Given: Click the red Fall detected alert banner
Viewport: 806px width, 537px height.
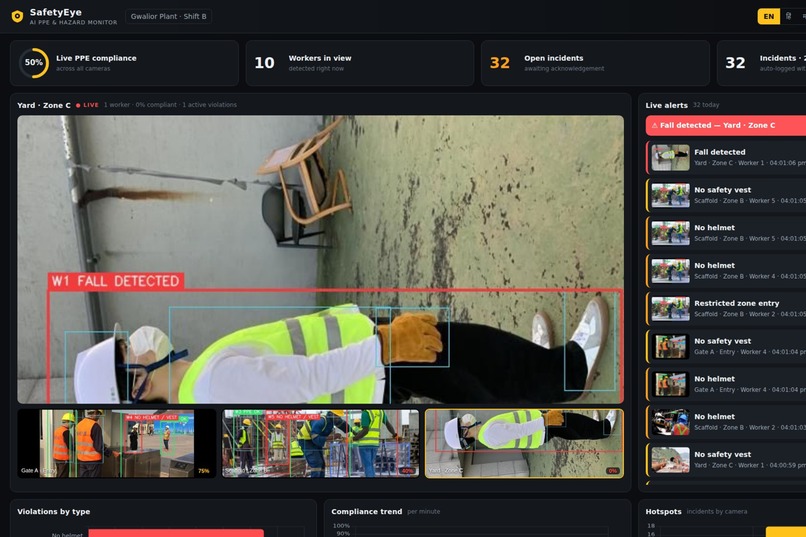Looking at the screenshot, I should click(x=726, y=125).
